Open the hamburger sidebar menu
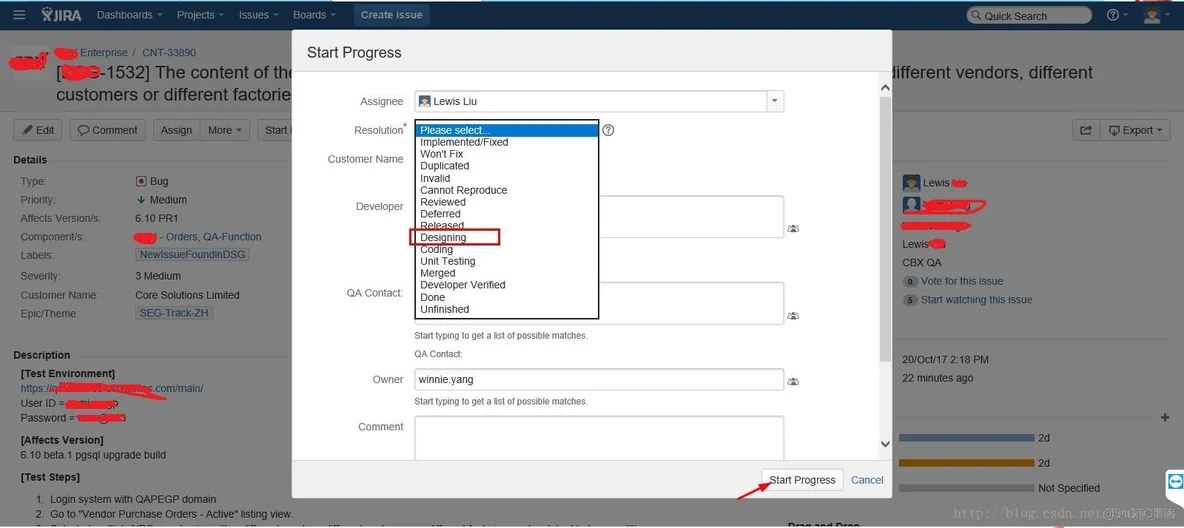 click(19, 15)
